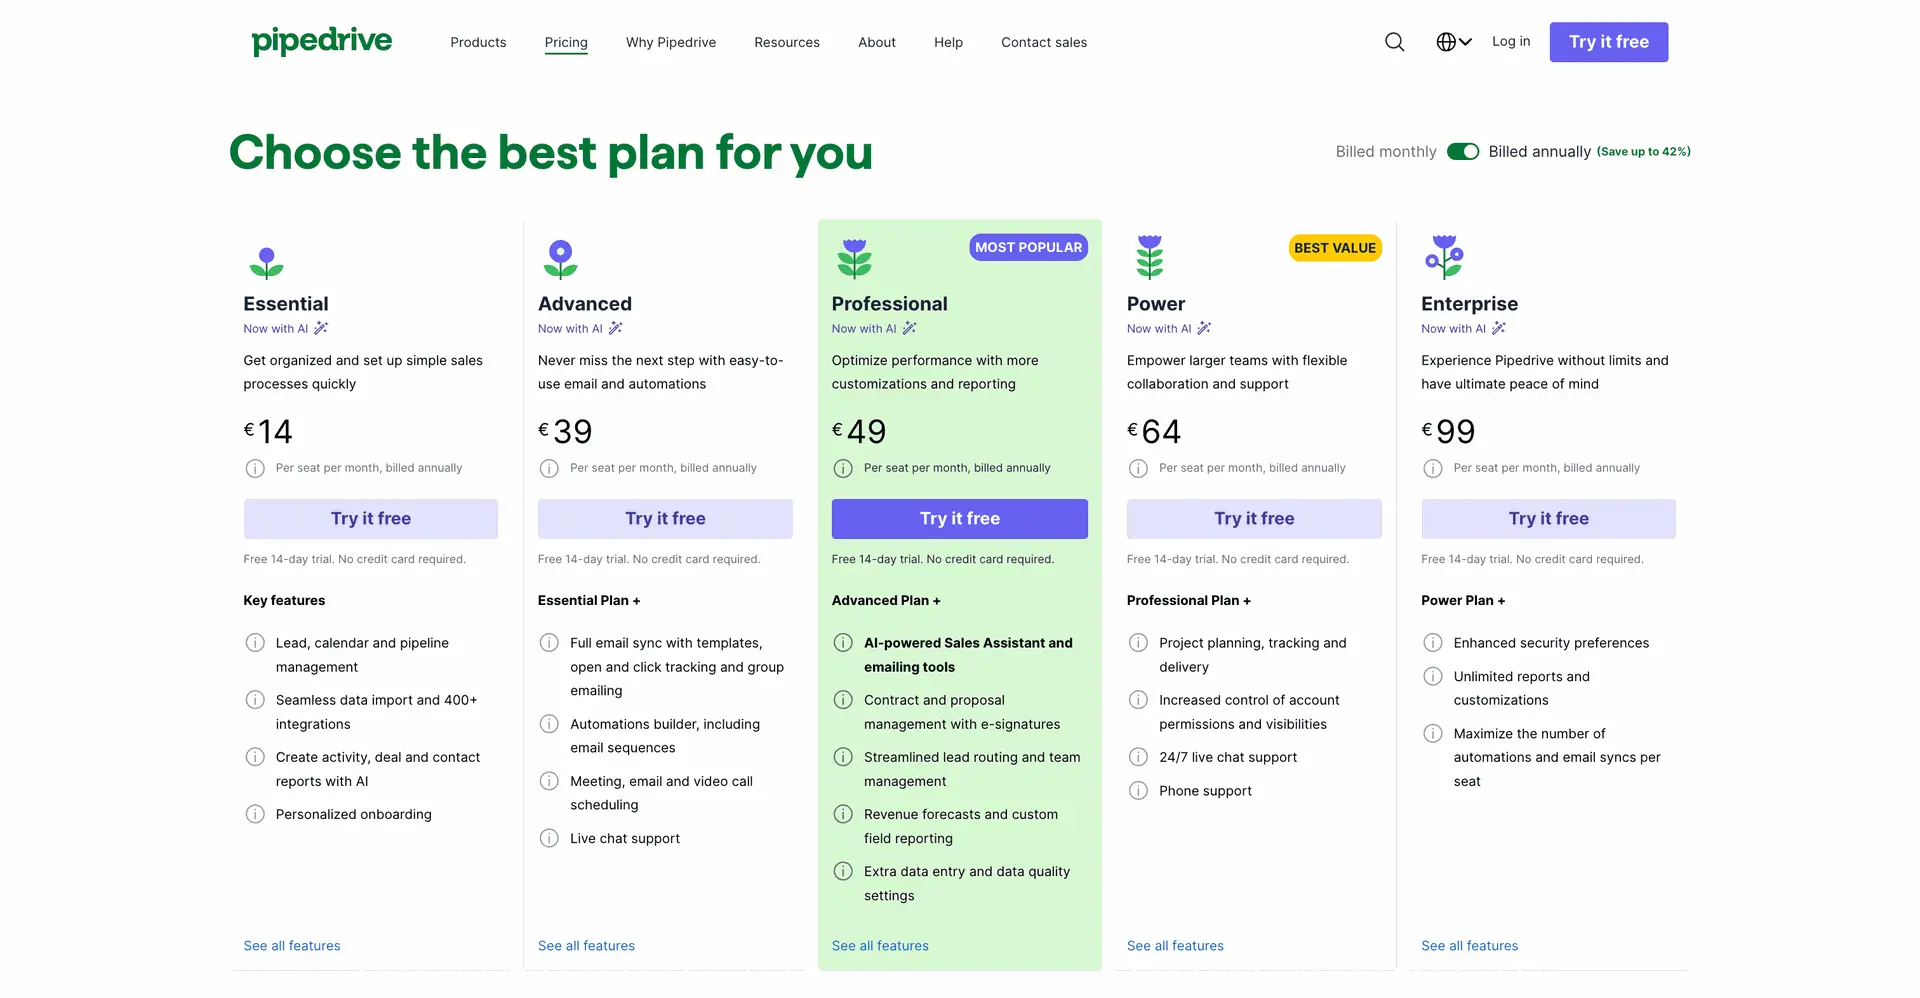Open the Why Pipedrive nav item
1920x998 pixels.
(x=671, y=42)
